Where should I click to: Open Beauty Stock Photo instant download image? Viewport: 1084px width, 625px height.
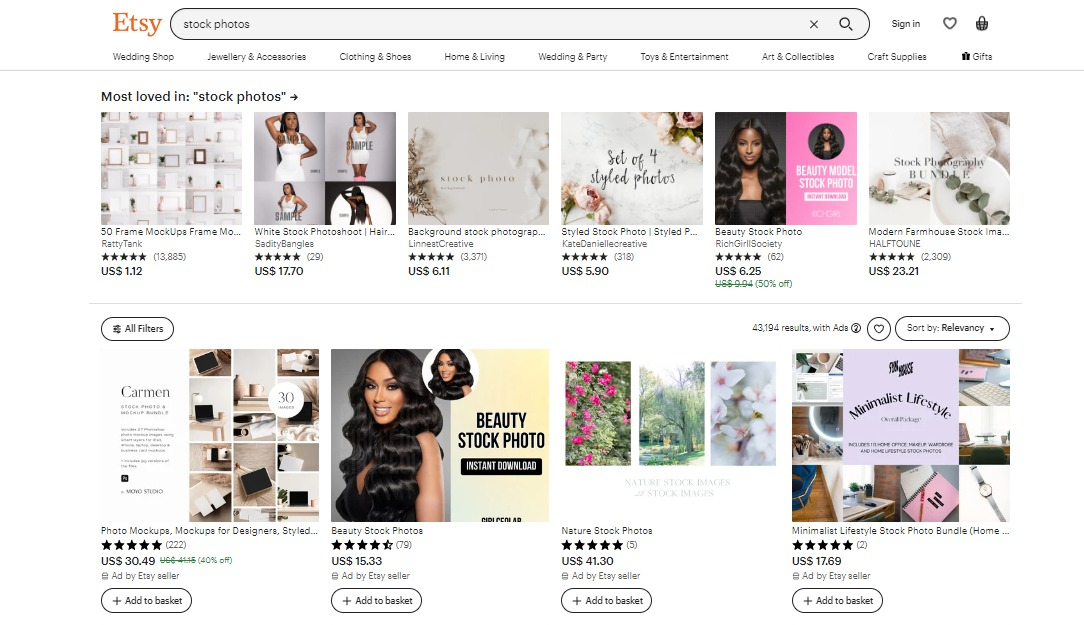pos(440,435)
